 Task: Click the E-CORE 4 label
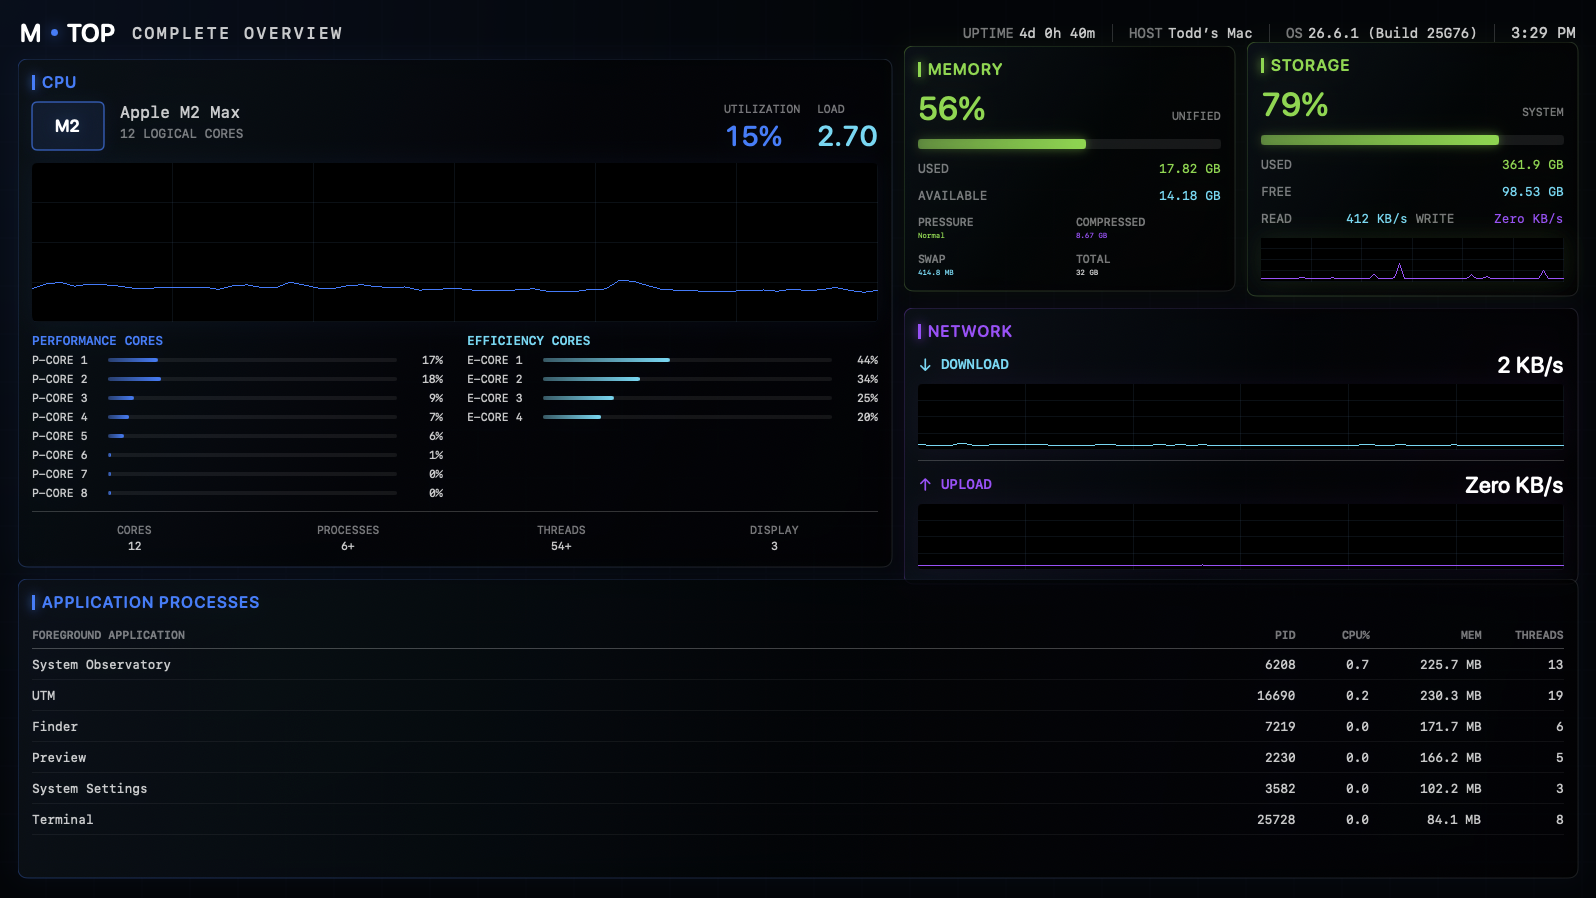coord(495,417)
